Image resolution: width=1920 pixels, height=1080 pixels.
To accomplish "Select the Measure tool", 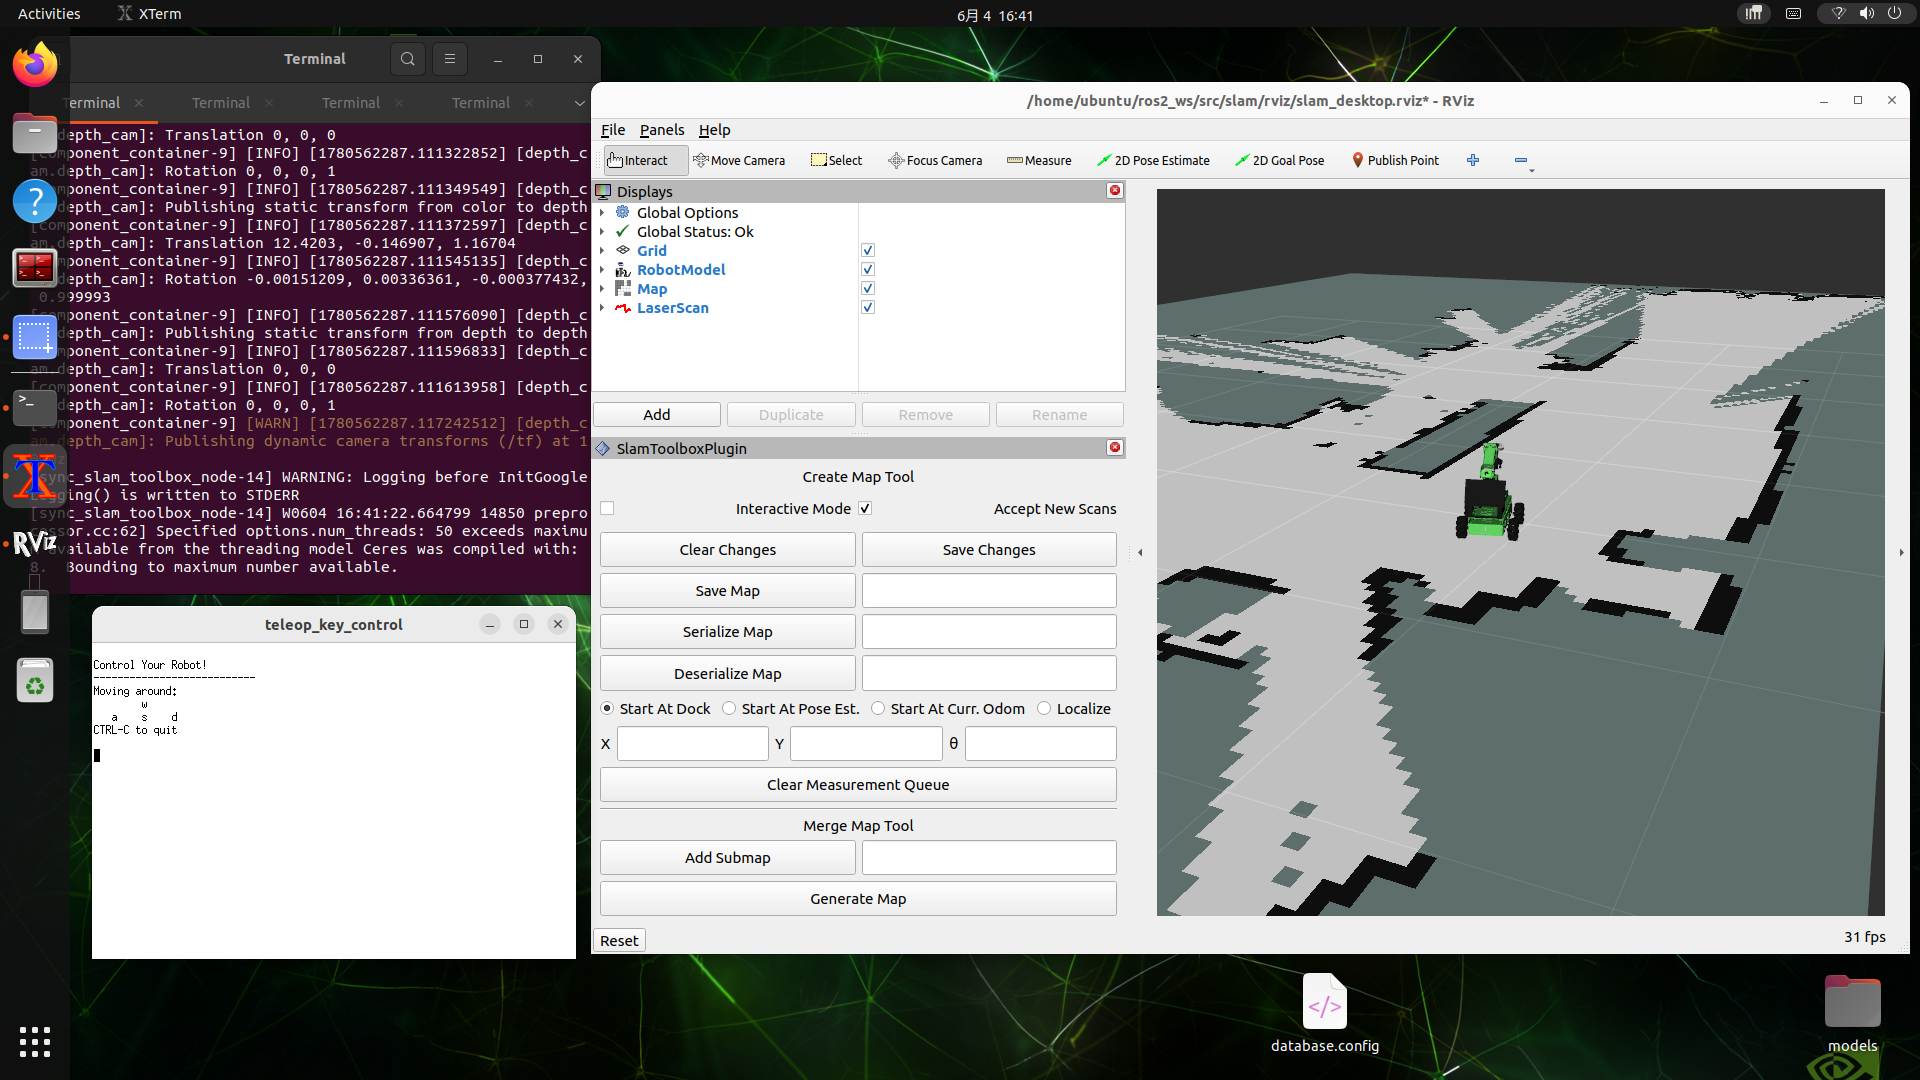I will coord(1039,160).
